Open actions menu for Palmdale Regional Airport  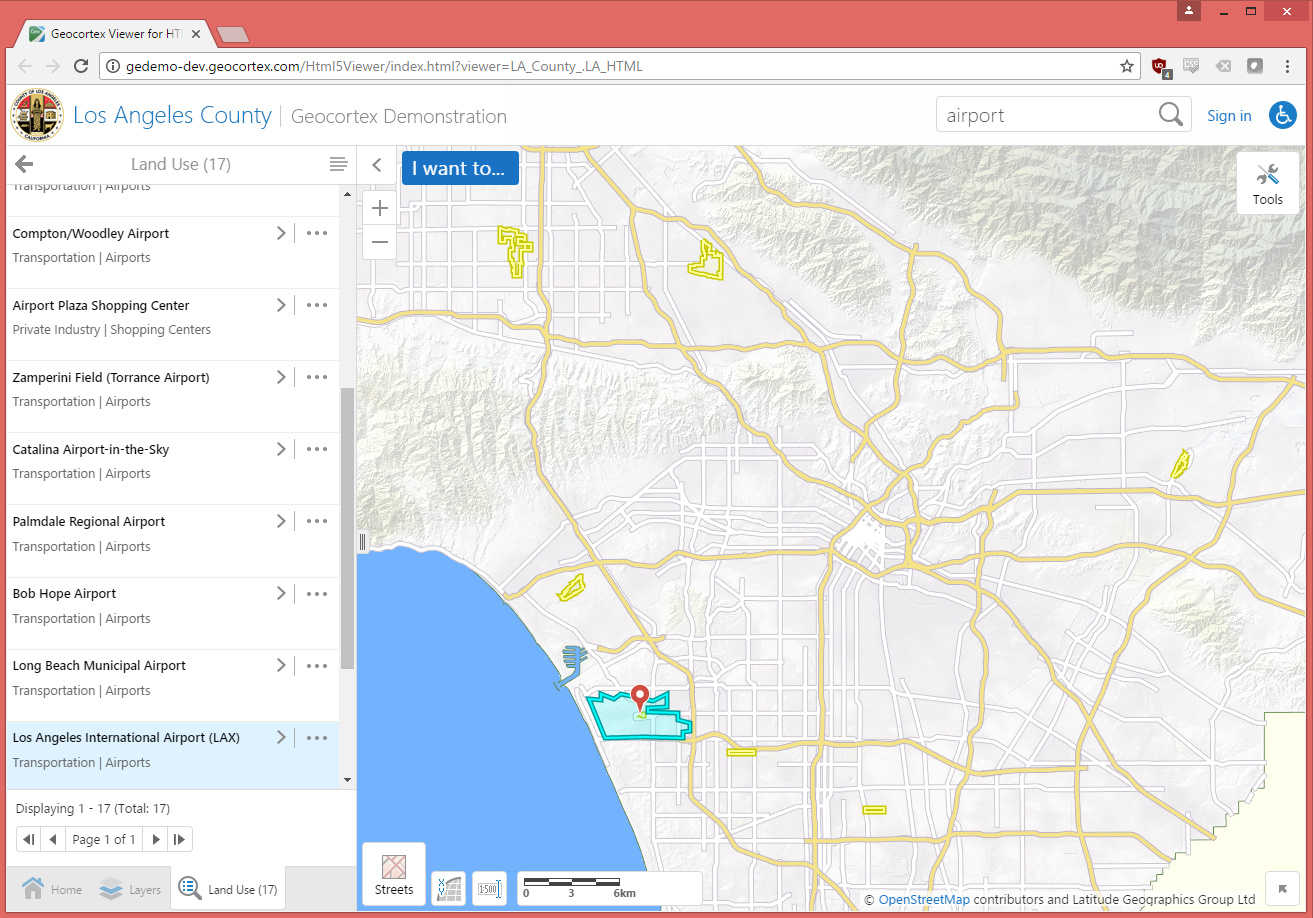click(317, 521)
